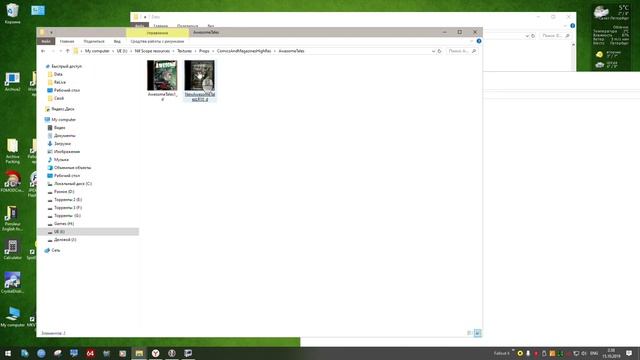Open the Файл tab in the front Explorer window

pos(46,41)
